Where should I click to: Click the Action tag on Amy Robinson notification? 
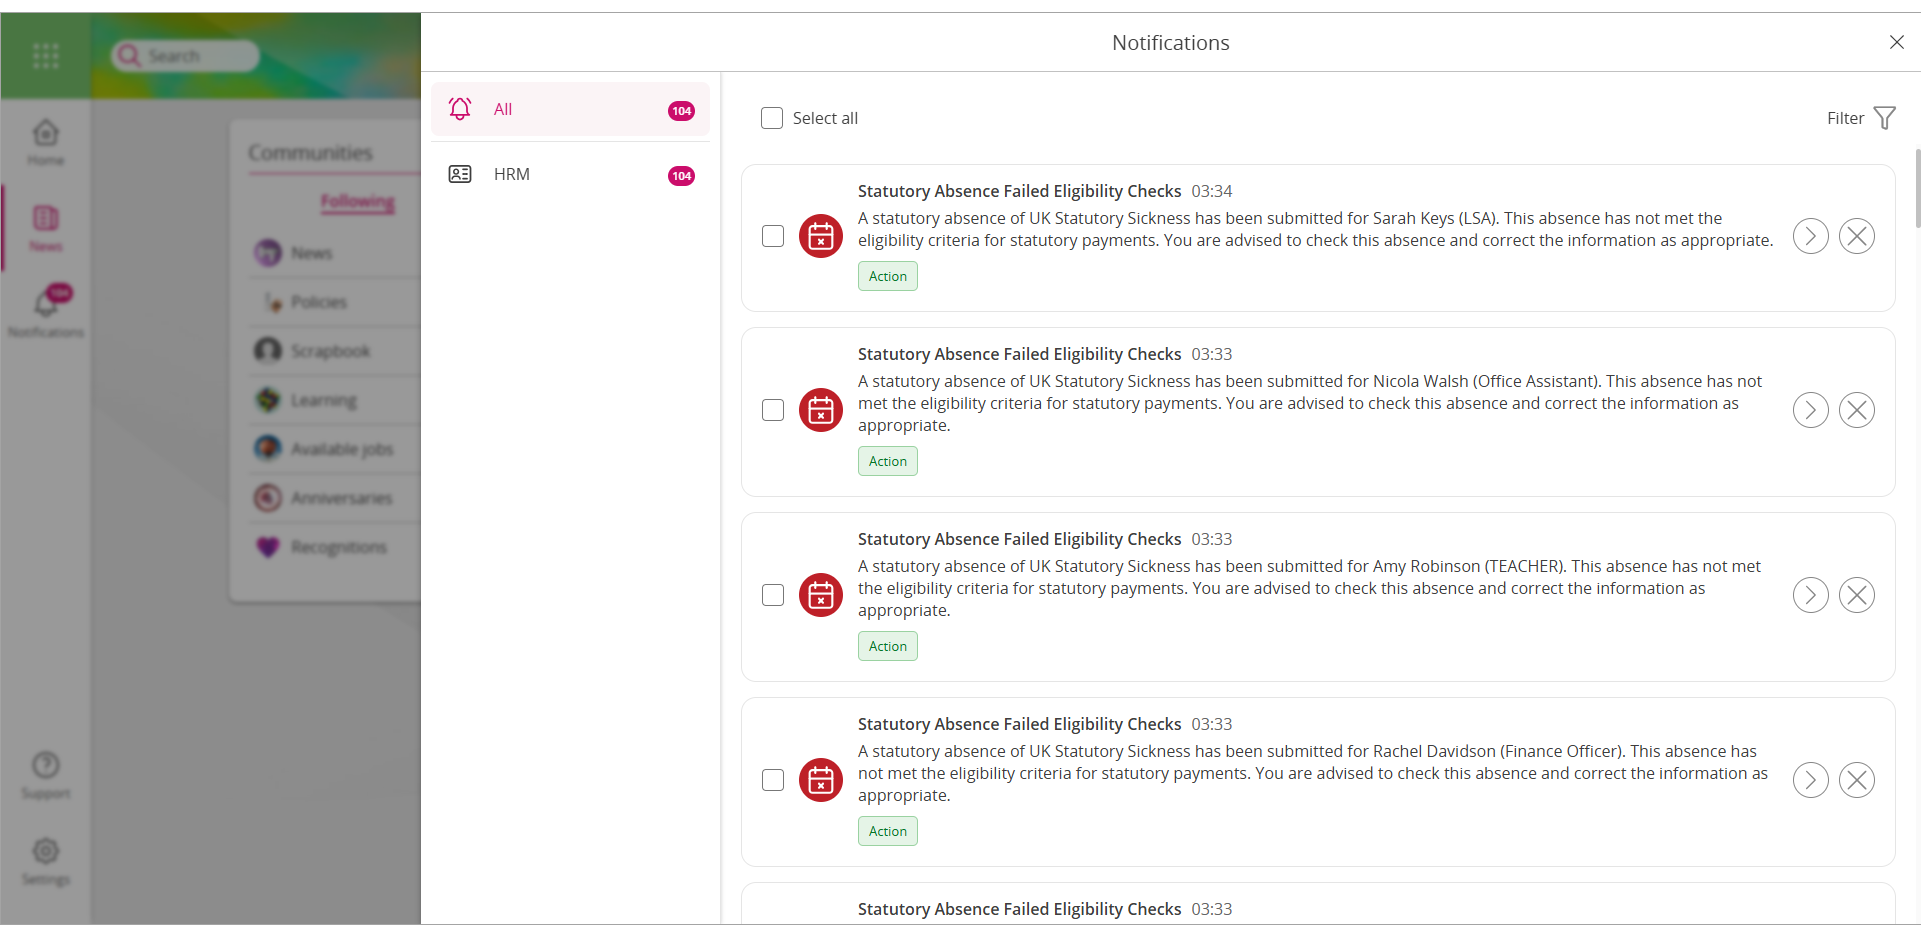[x=887, y=646]
